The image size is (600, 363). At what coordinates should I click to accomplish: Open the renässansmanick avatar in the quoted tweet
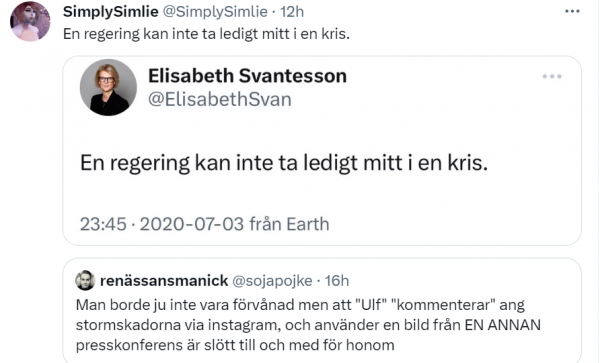pyautogui.click(x=85, y=280)
